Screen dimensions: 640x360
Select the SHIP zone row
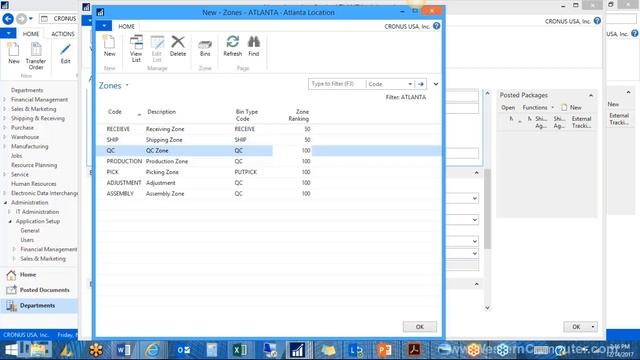[269, 140]
